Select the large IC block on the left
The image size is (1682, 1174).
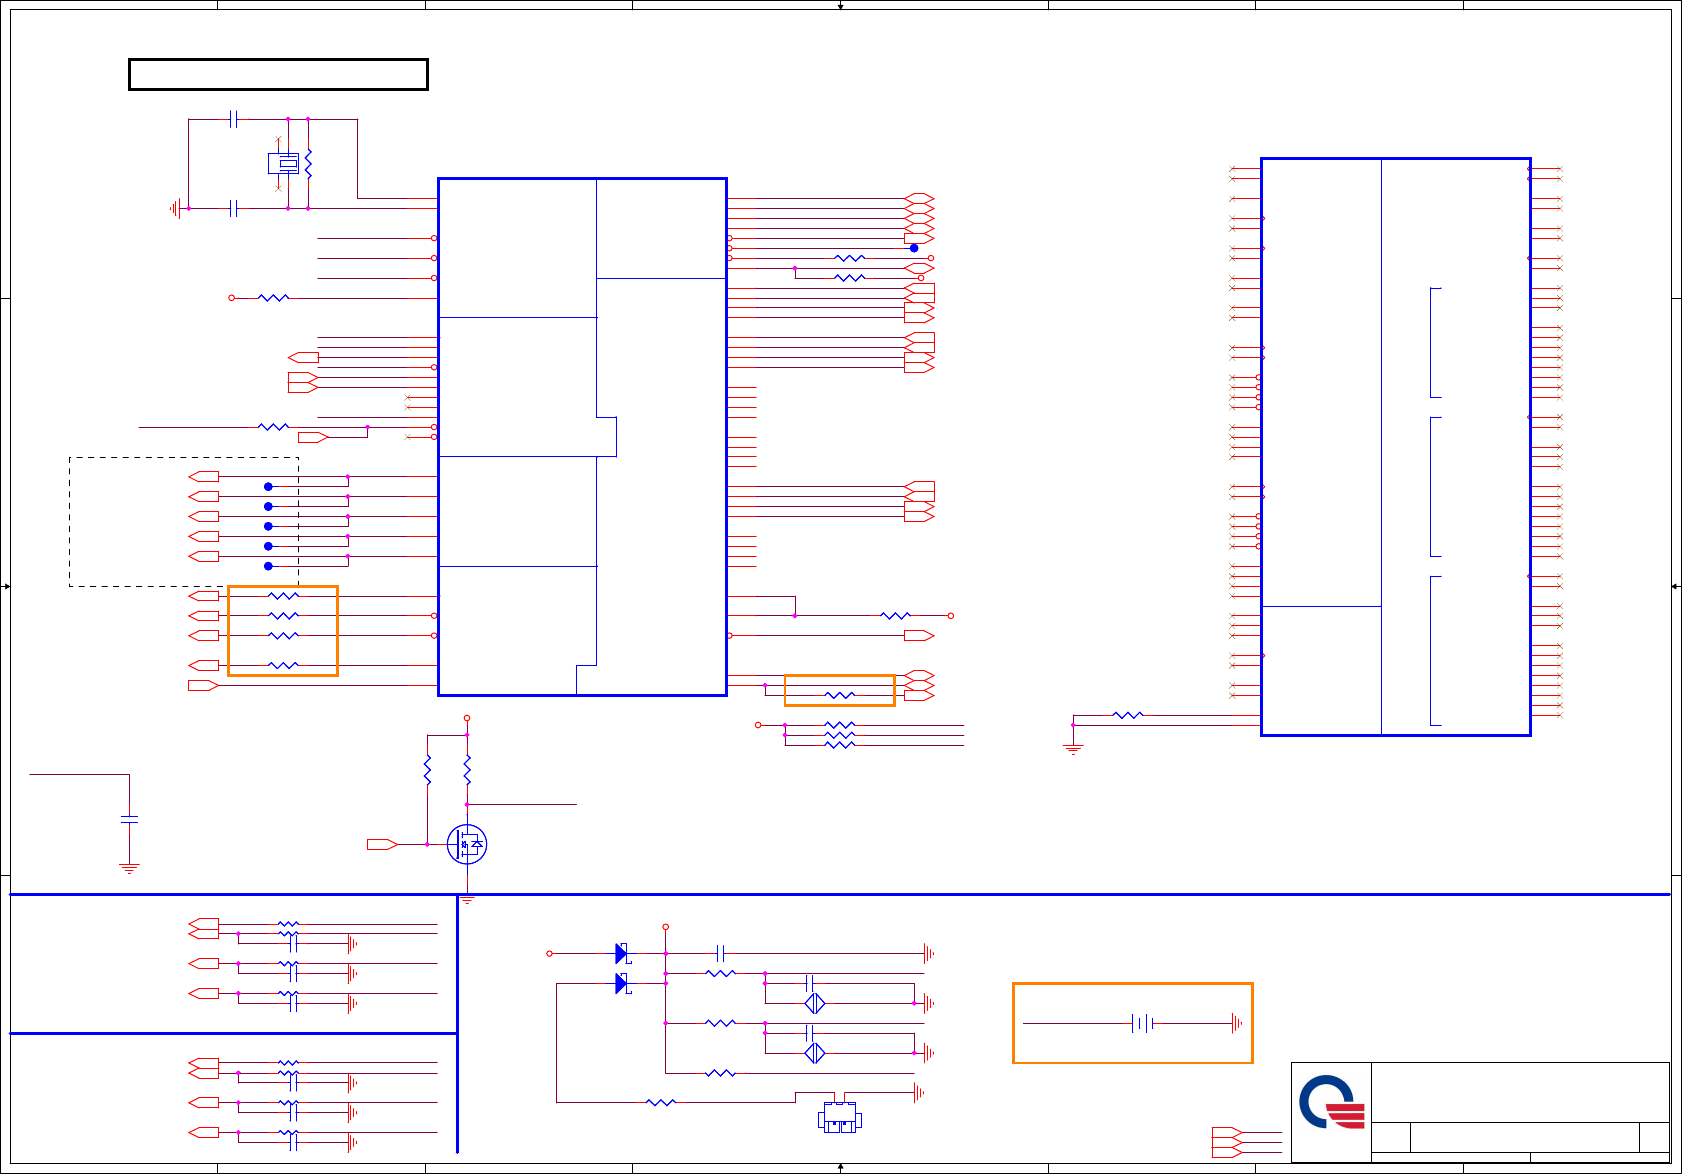pyautogui.click(x=582, y=437)
